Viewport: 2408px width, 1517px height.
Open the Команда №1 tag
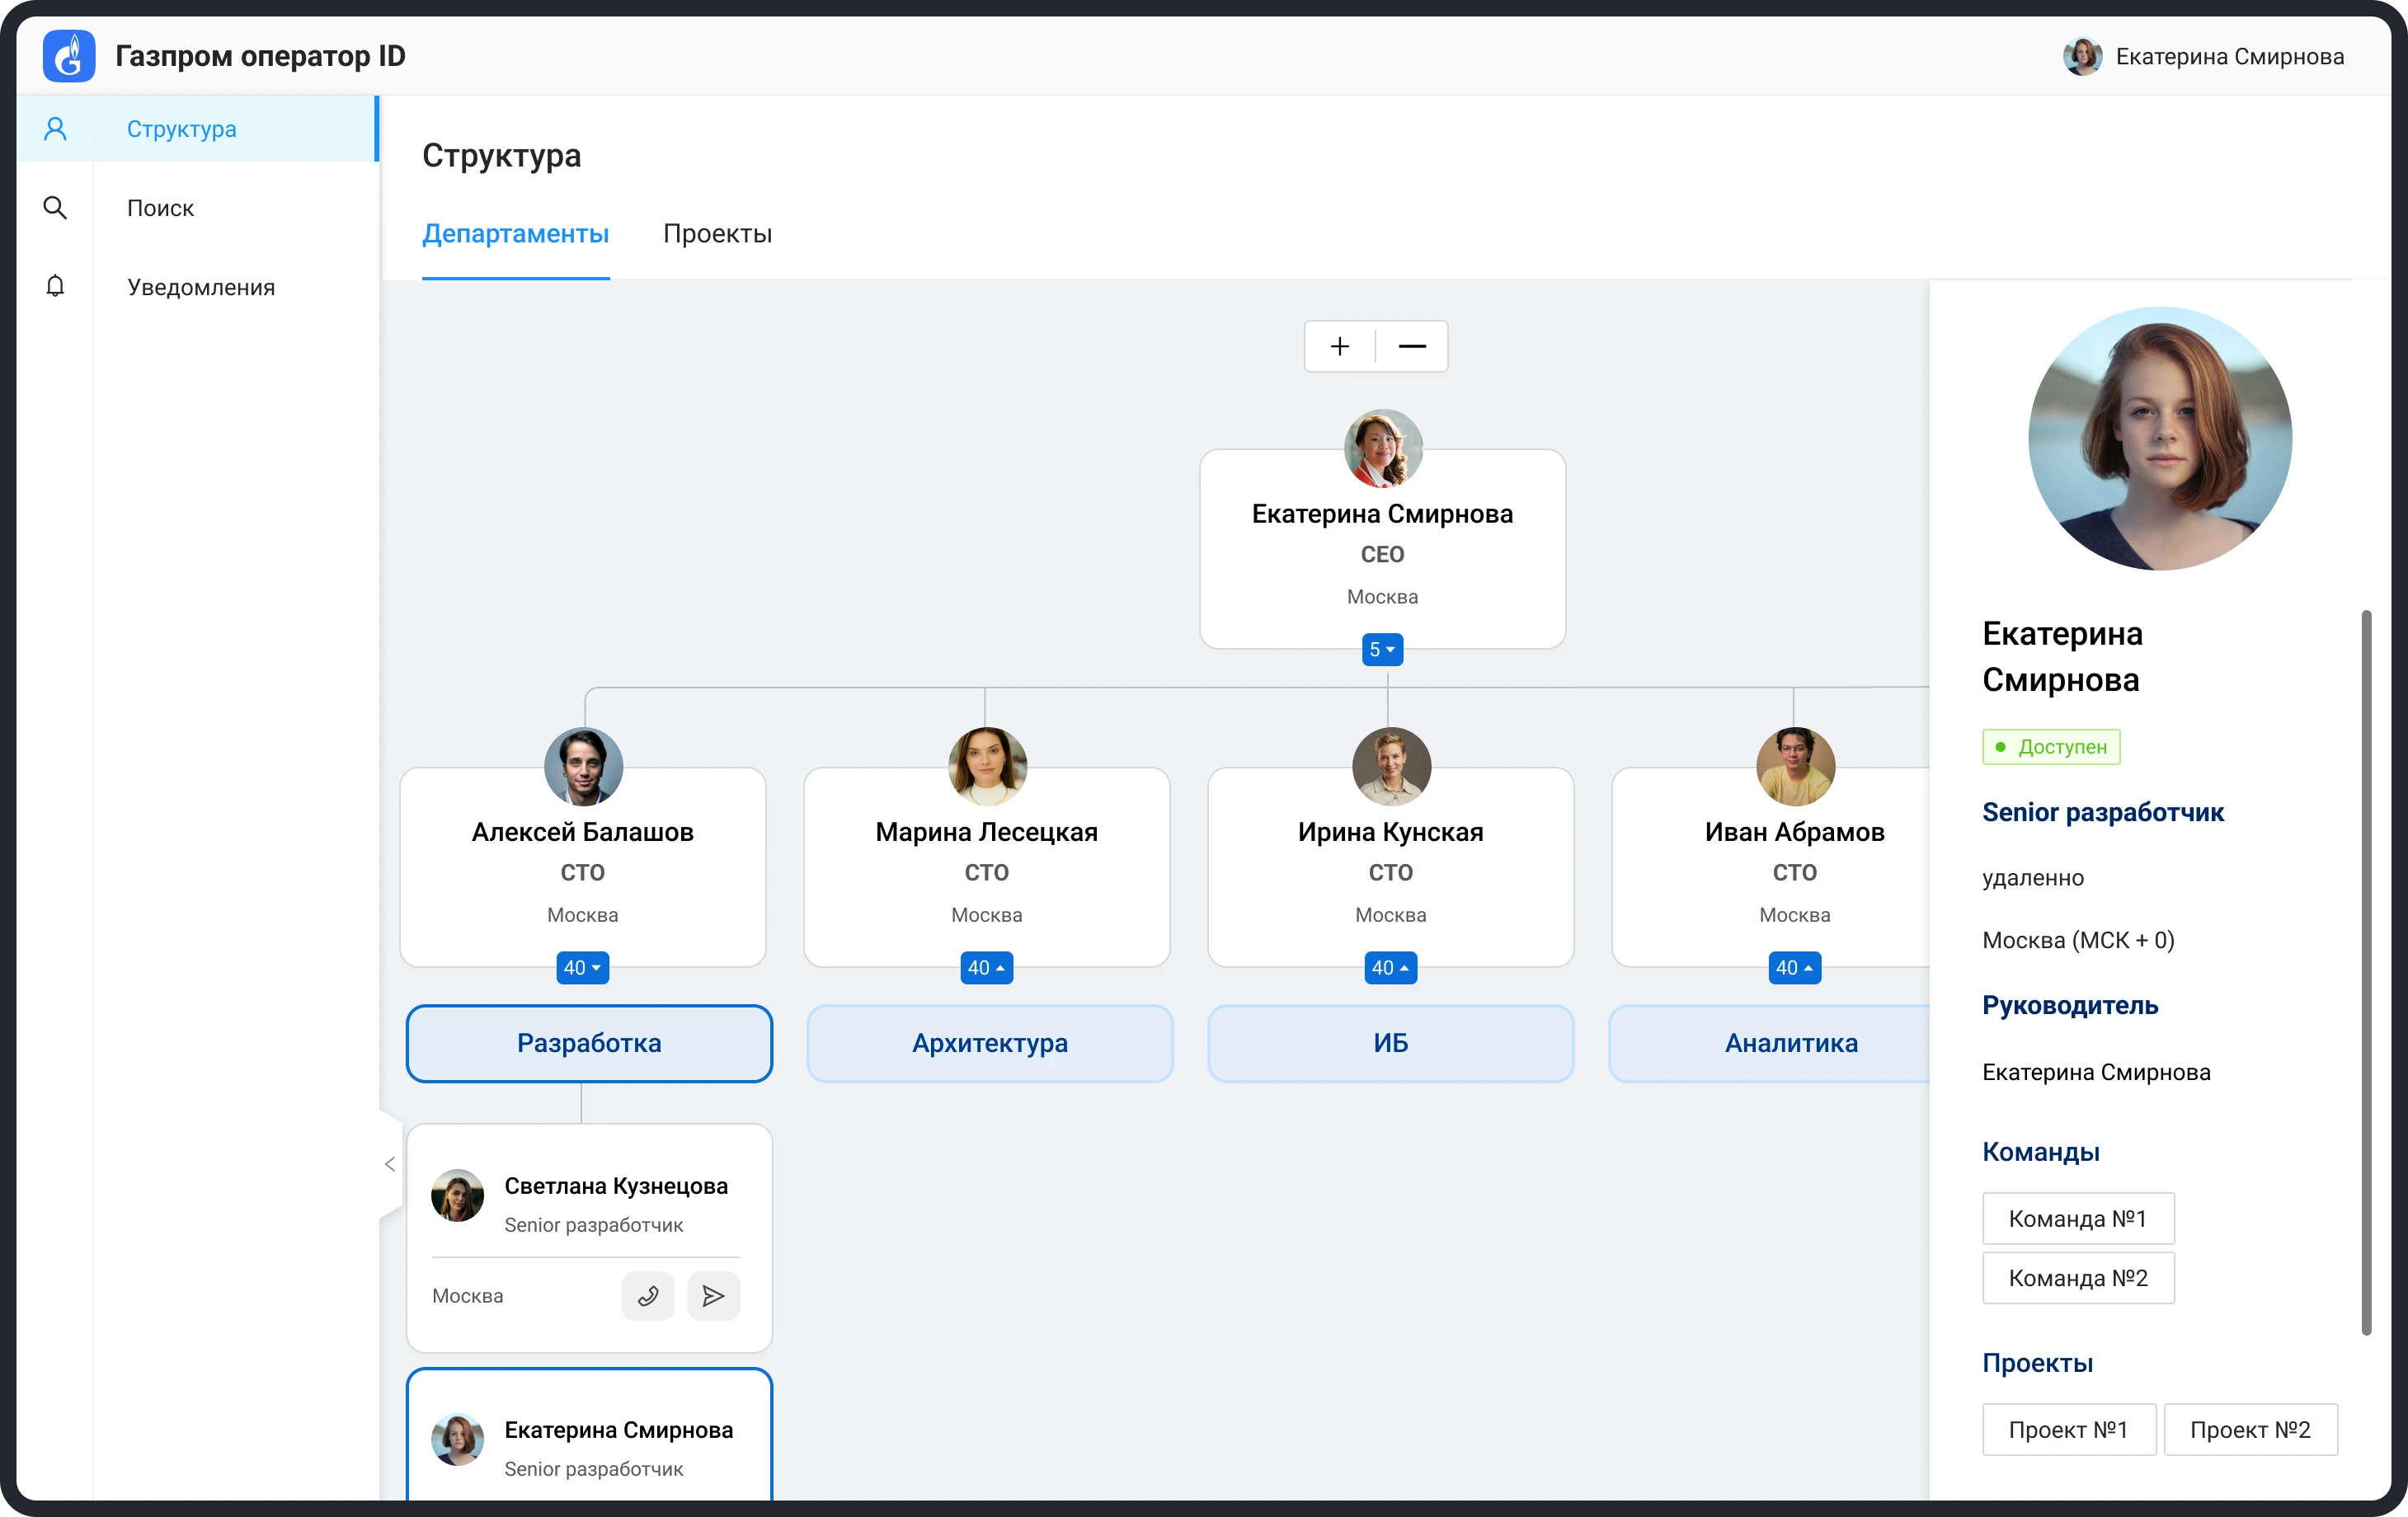click(2078, 1218)
